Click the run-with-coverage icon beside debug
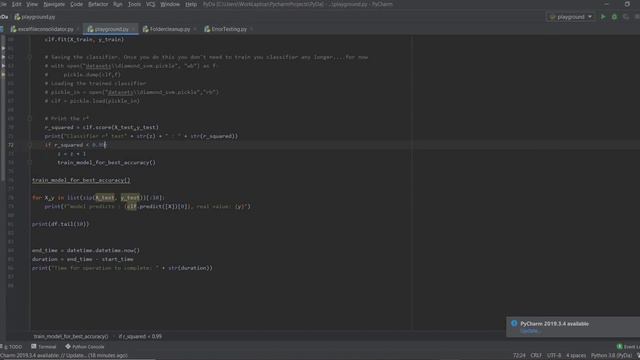 (626, 17)
